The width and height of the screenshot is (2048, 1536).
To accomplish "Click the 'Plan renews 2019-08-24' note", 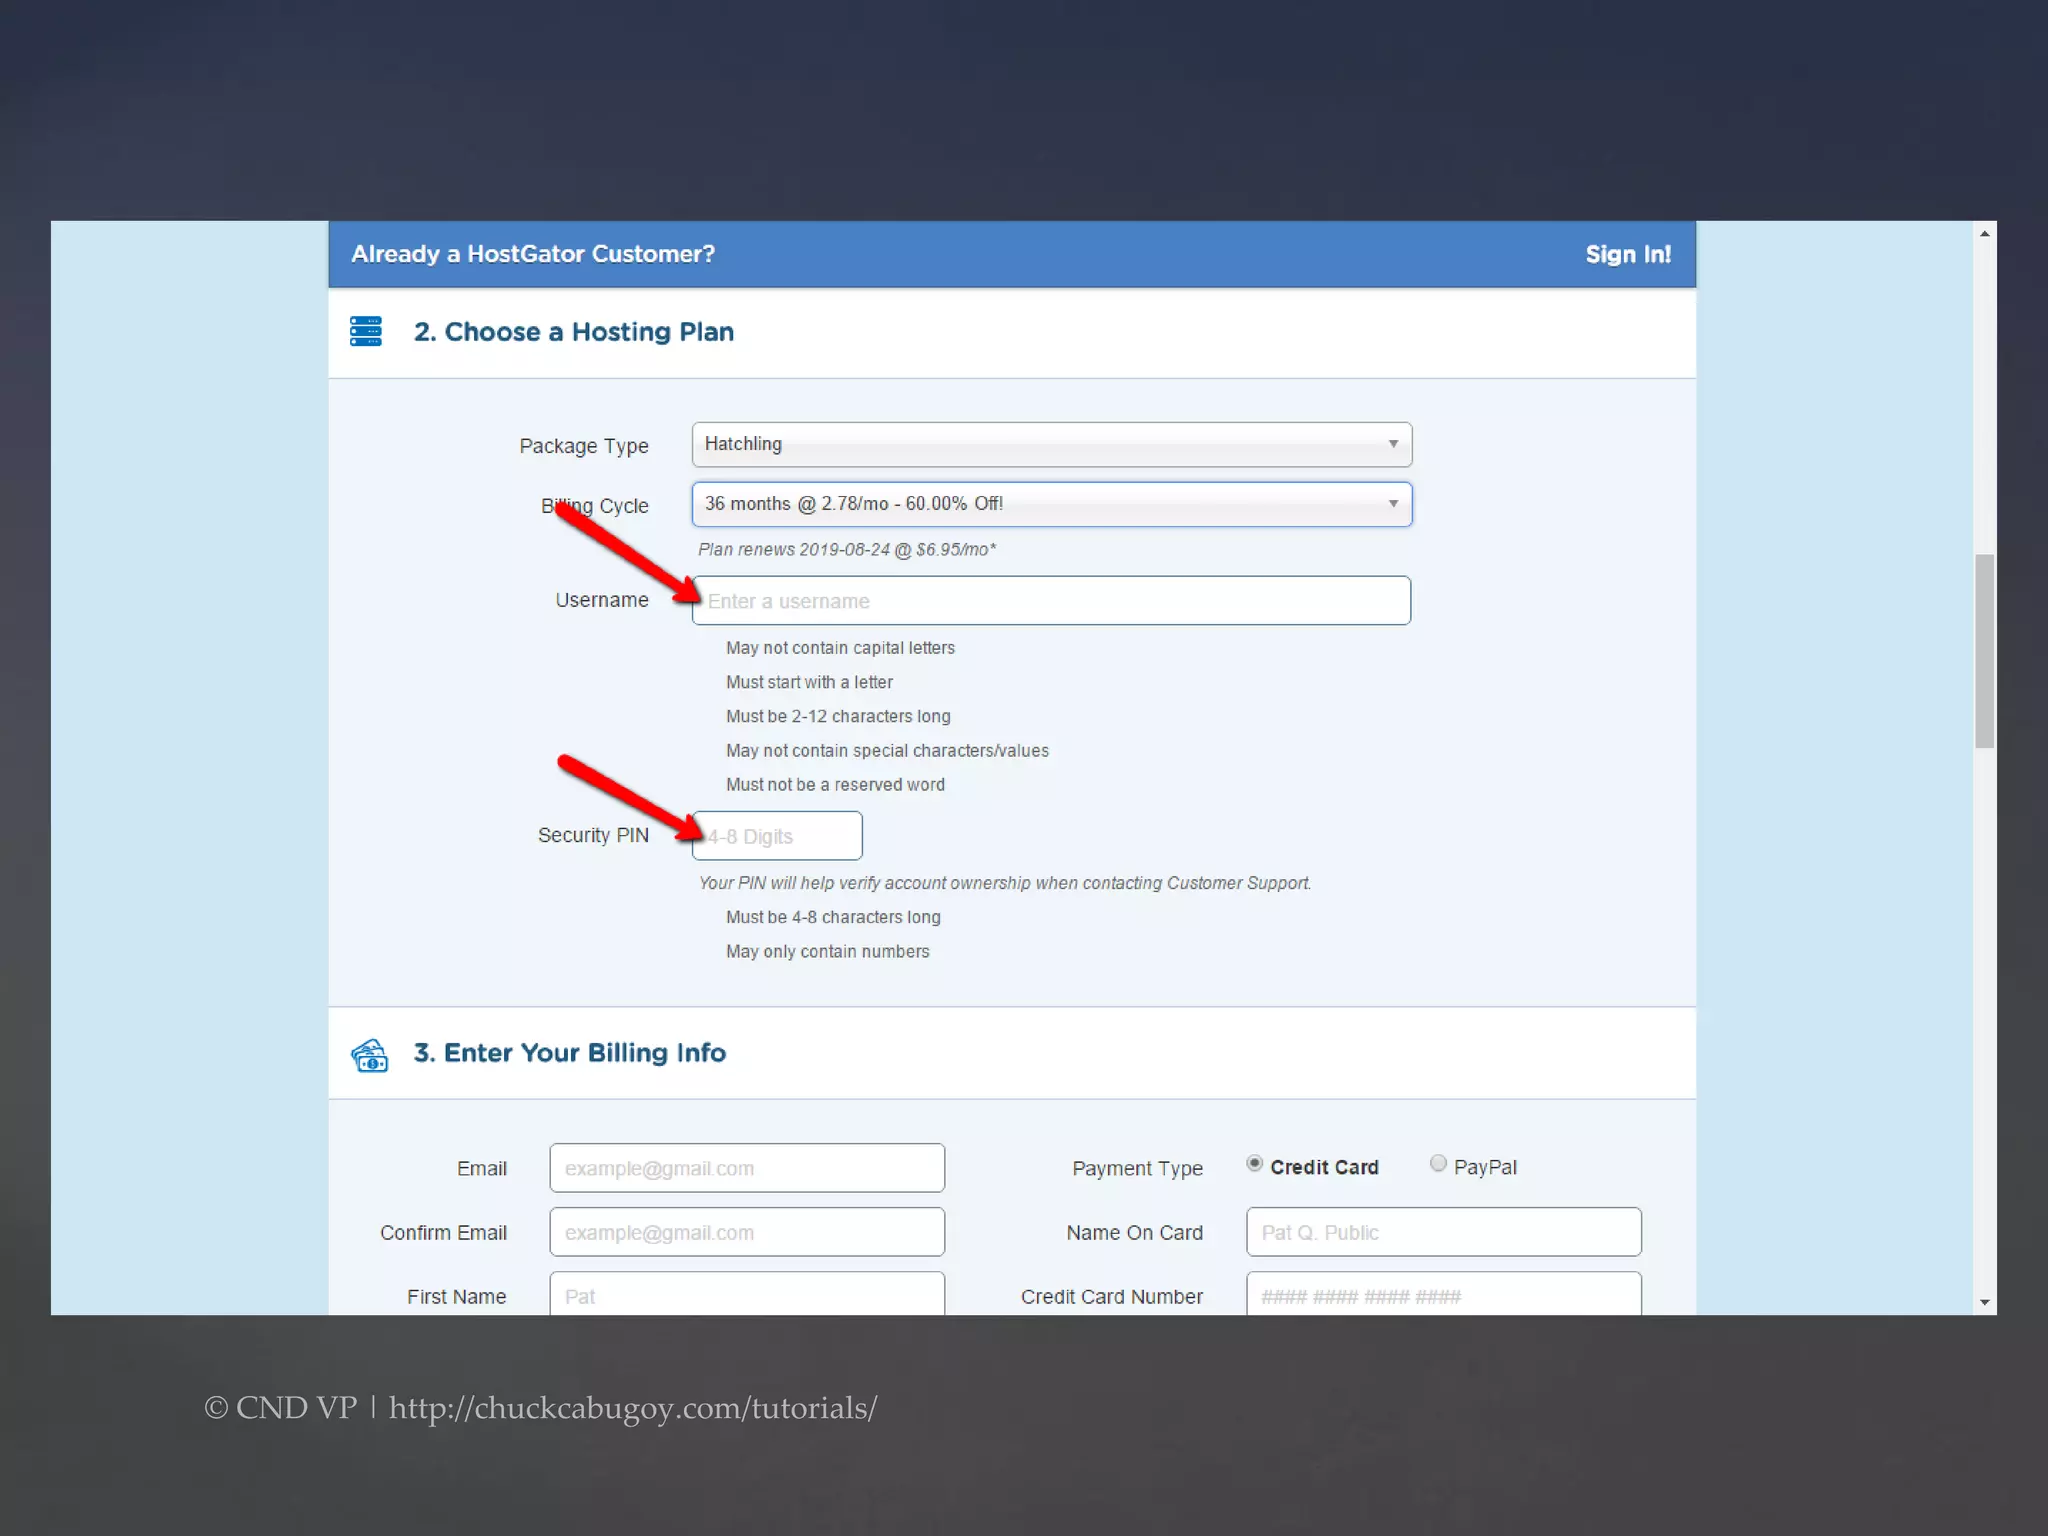I will [x=847, y=549].
